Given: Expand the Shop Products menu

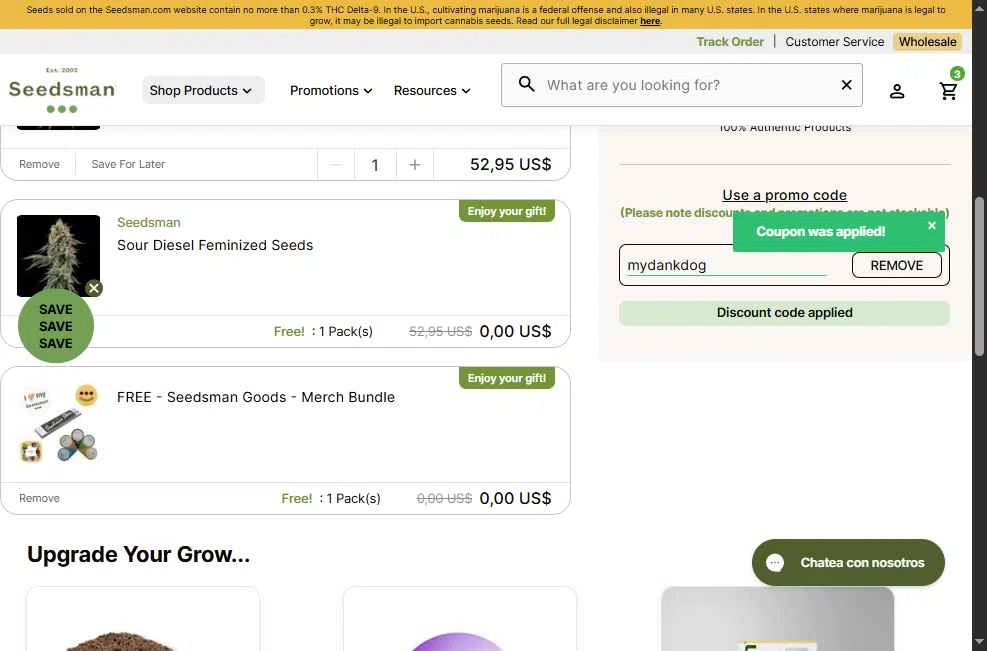Looking at the screenshot, I should pos(203,91).
